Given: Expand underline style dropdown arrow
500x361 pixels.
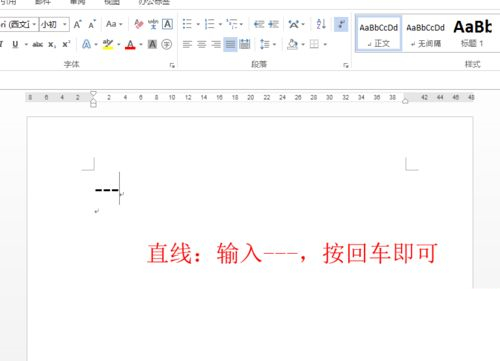Looking at the screenshot, I should coord(26,44).
